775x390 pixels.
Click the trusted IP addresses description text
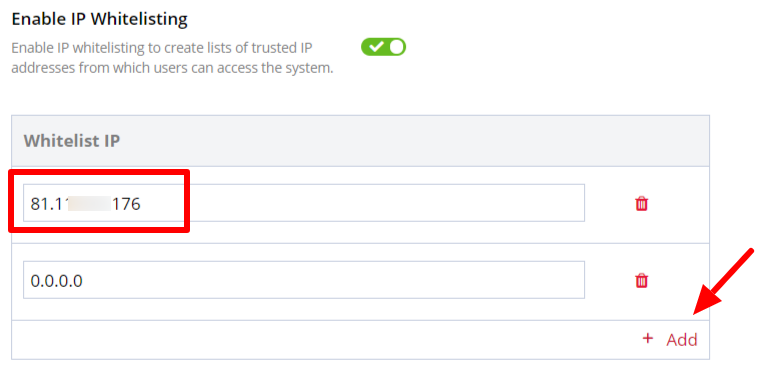point(172,58)
